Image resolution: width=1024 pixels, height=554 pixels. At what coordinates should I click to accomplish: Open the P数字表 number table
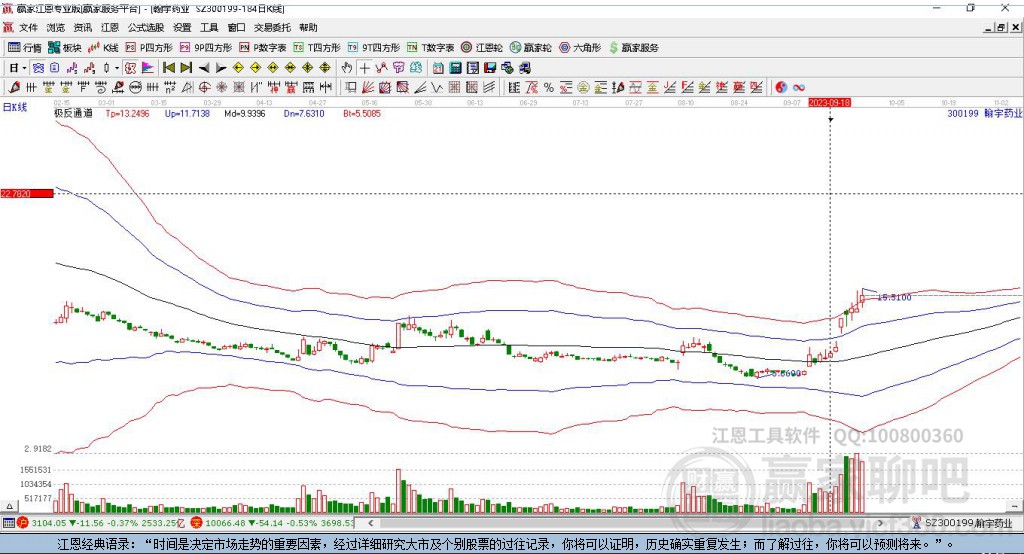263,48
